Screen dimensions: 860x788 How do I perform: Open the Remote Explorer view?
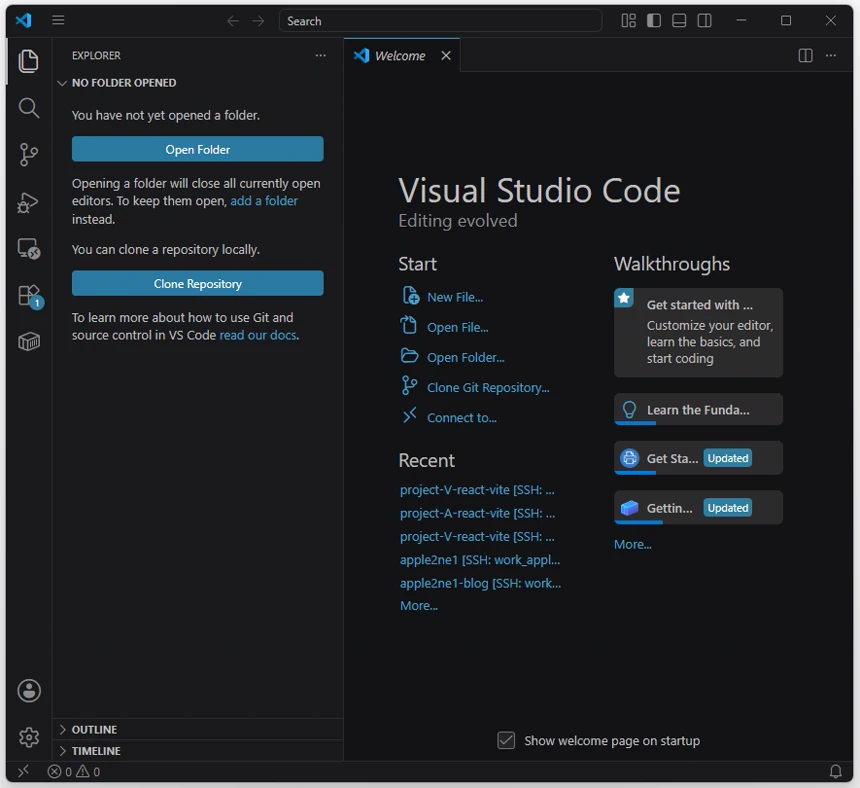pyautogui.click(x=29, y=249)
